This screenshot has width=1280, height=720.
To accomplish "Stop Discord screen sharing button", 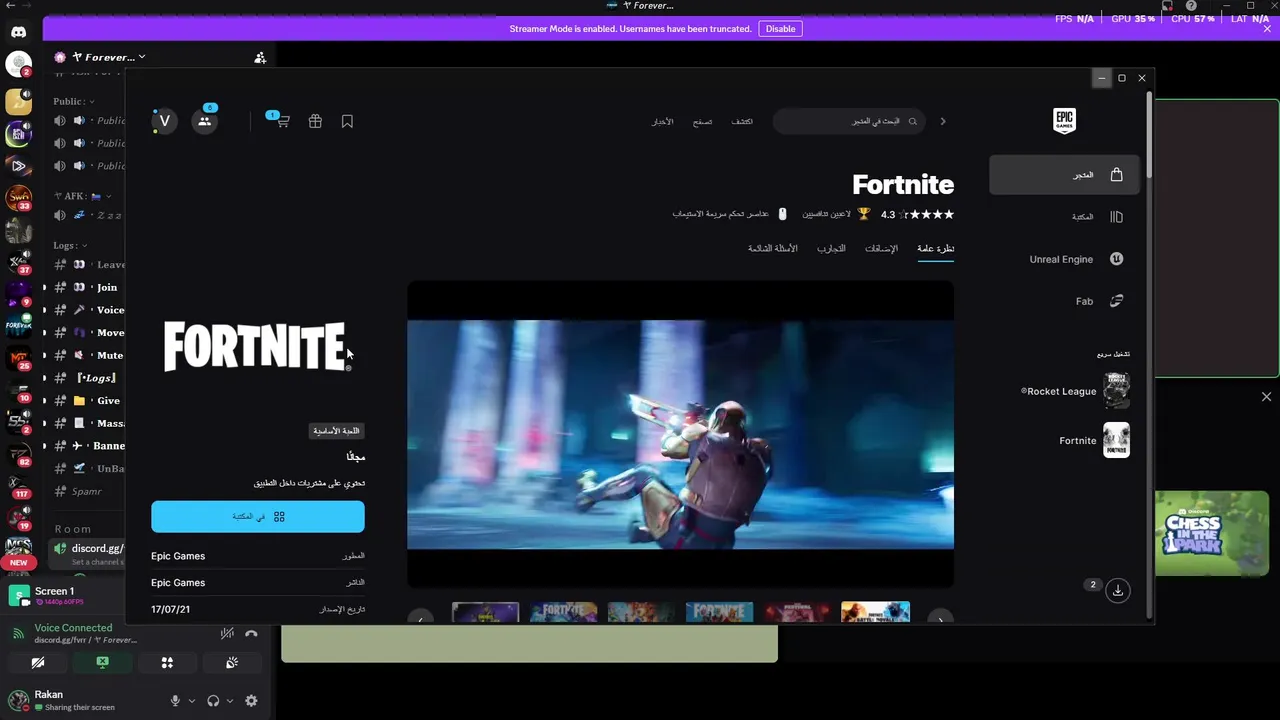I will tap(102, 662).
